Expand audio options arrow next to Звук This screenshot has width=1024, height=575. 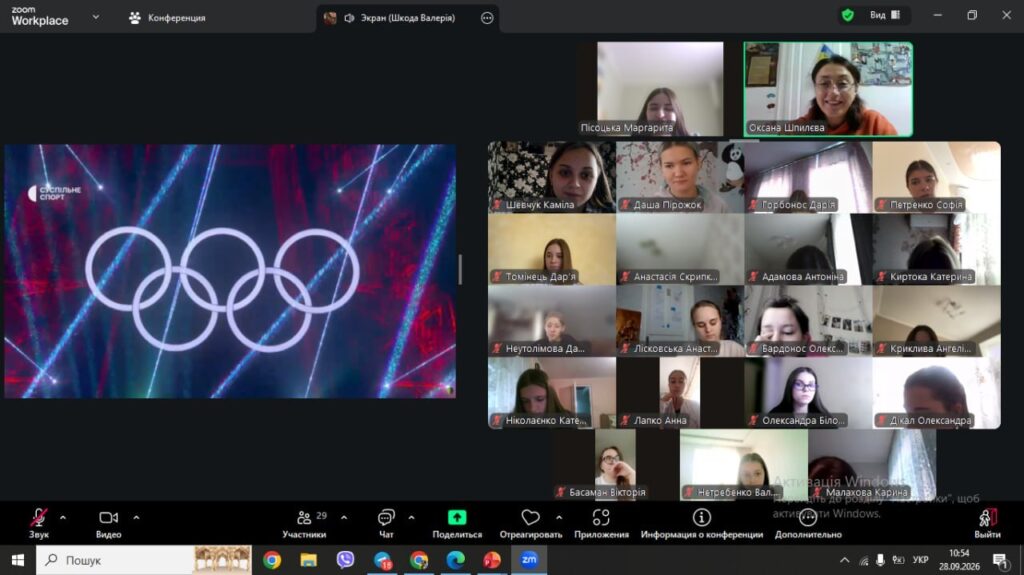point(63,518)
